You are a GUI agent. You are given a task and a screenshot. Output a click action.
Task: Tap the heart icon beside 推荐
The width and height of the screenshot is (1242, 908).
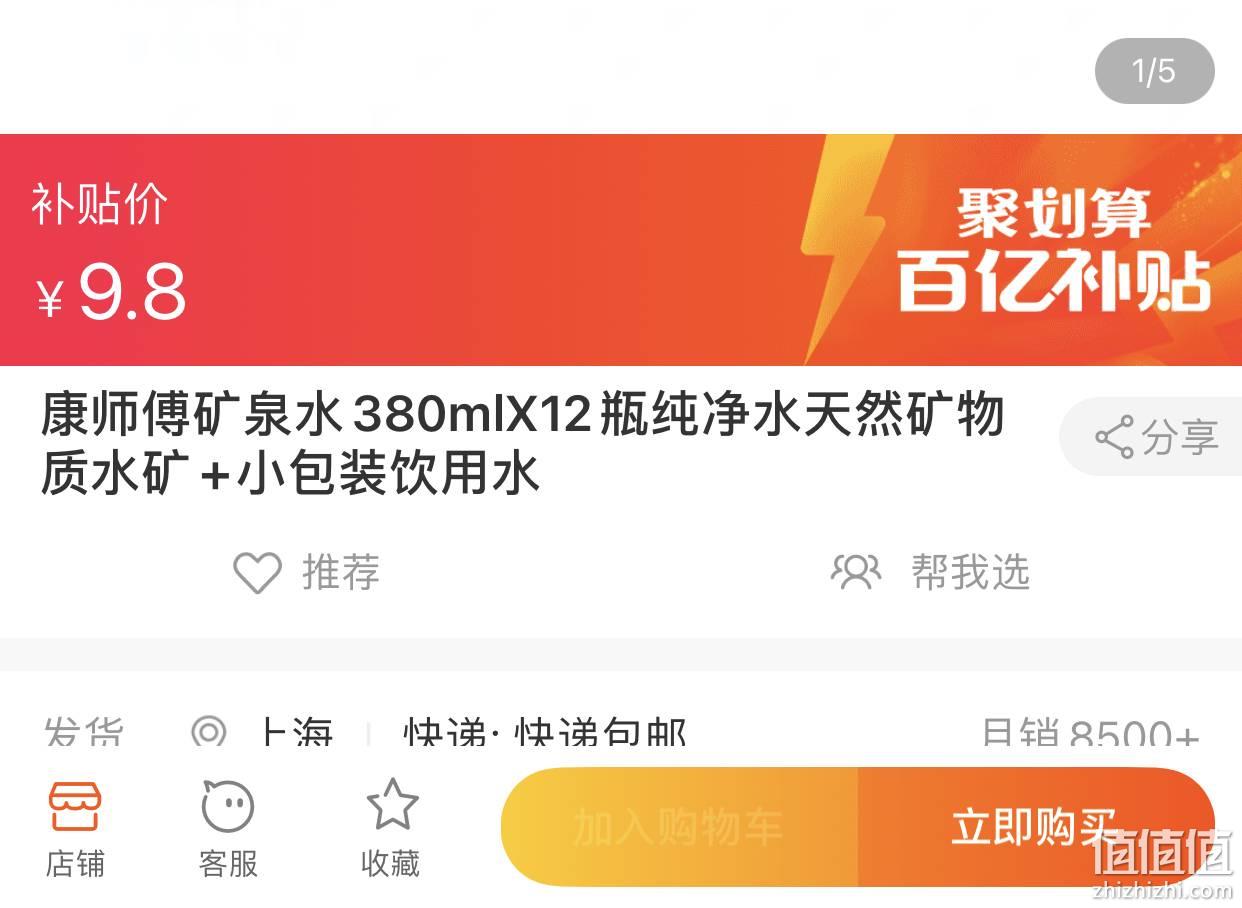pyautogui.click(x=257, y=573)
